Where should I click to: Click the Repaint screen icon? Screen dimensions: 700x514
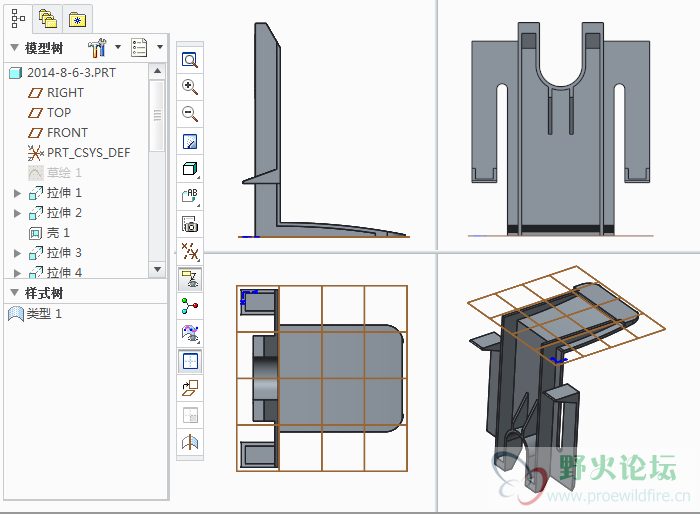pyautogui.click(x=190, y=142)
